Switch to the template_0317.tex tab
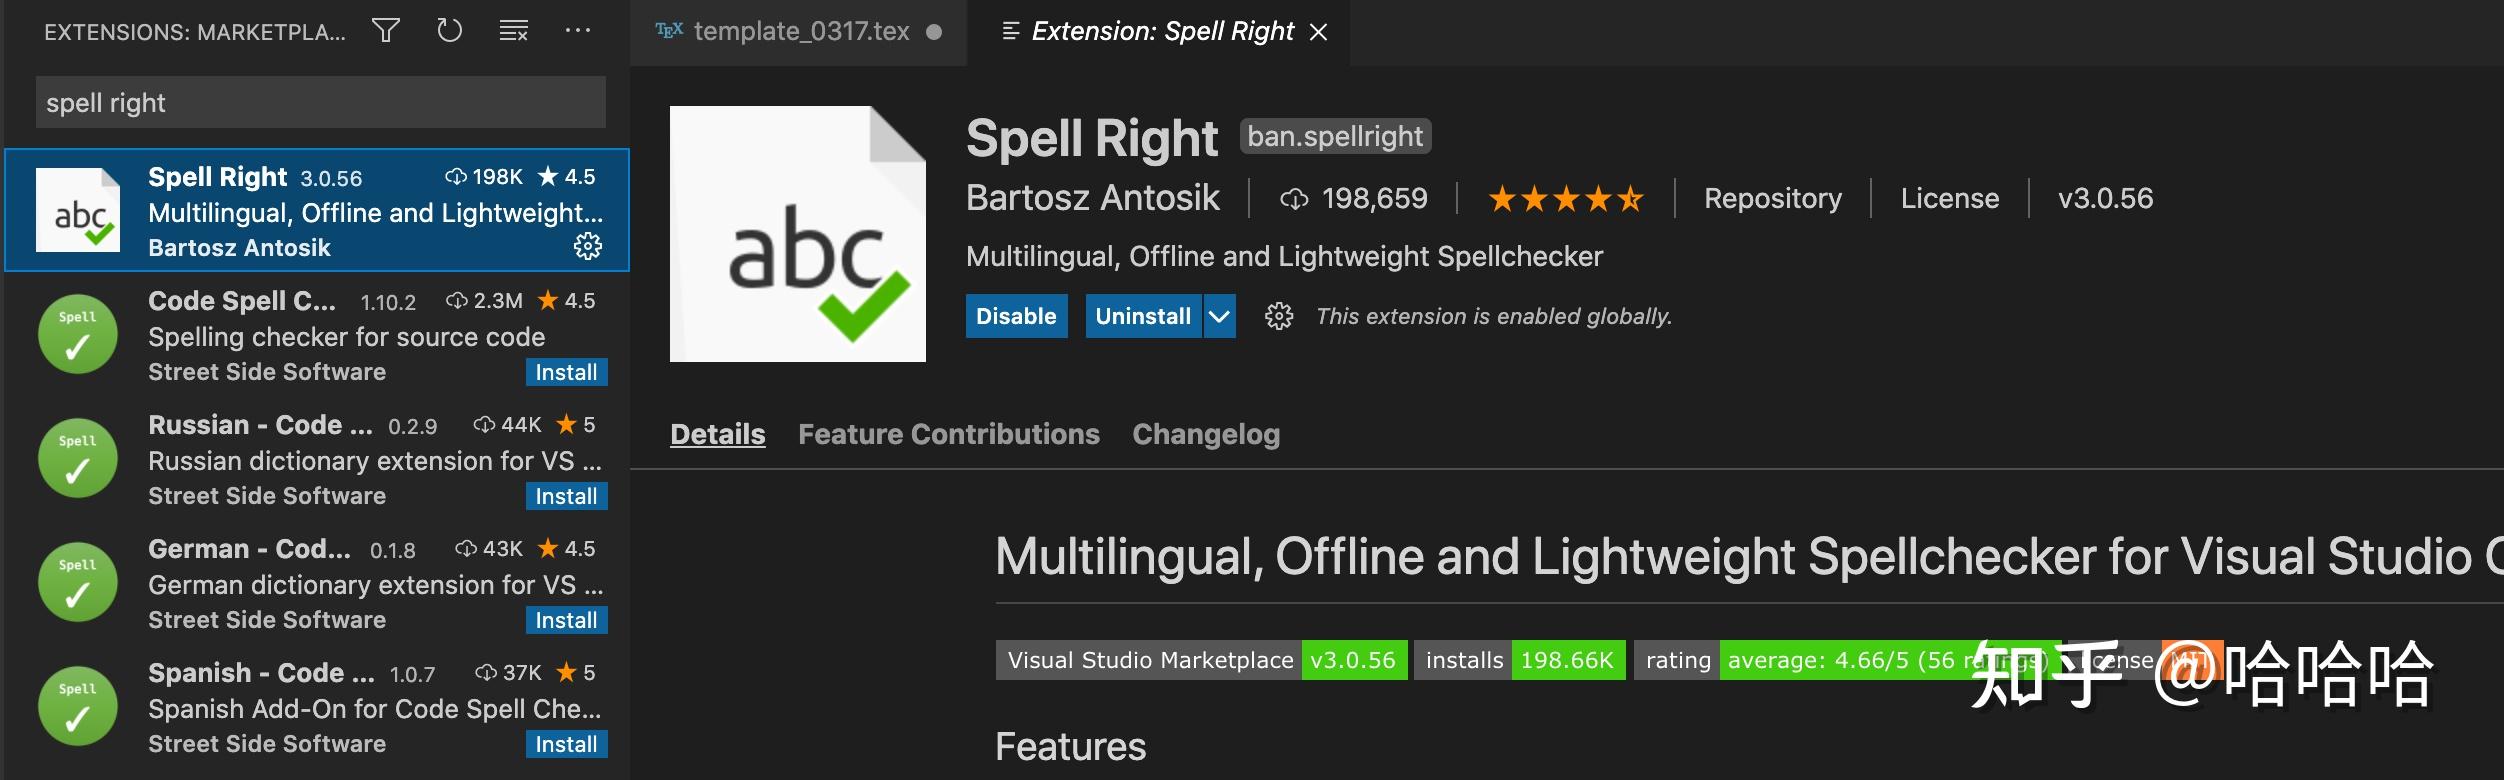The width and height of the screenshot is (2504, 780). click(x=801, y=31)
